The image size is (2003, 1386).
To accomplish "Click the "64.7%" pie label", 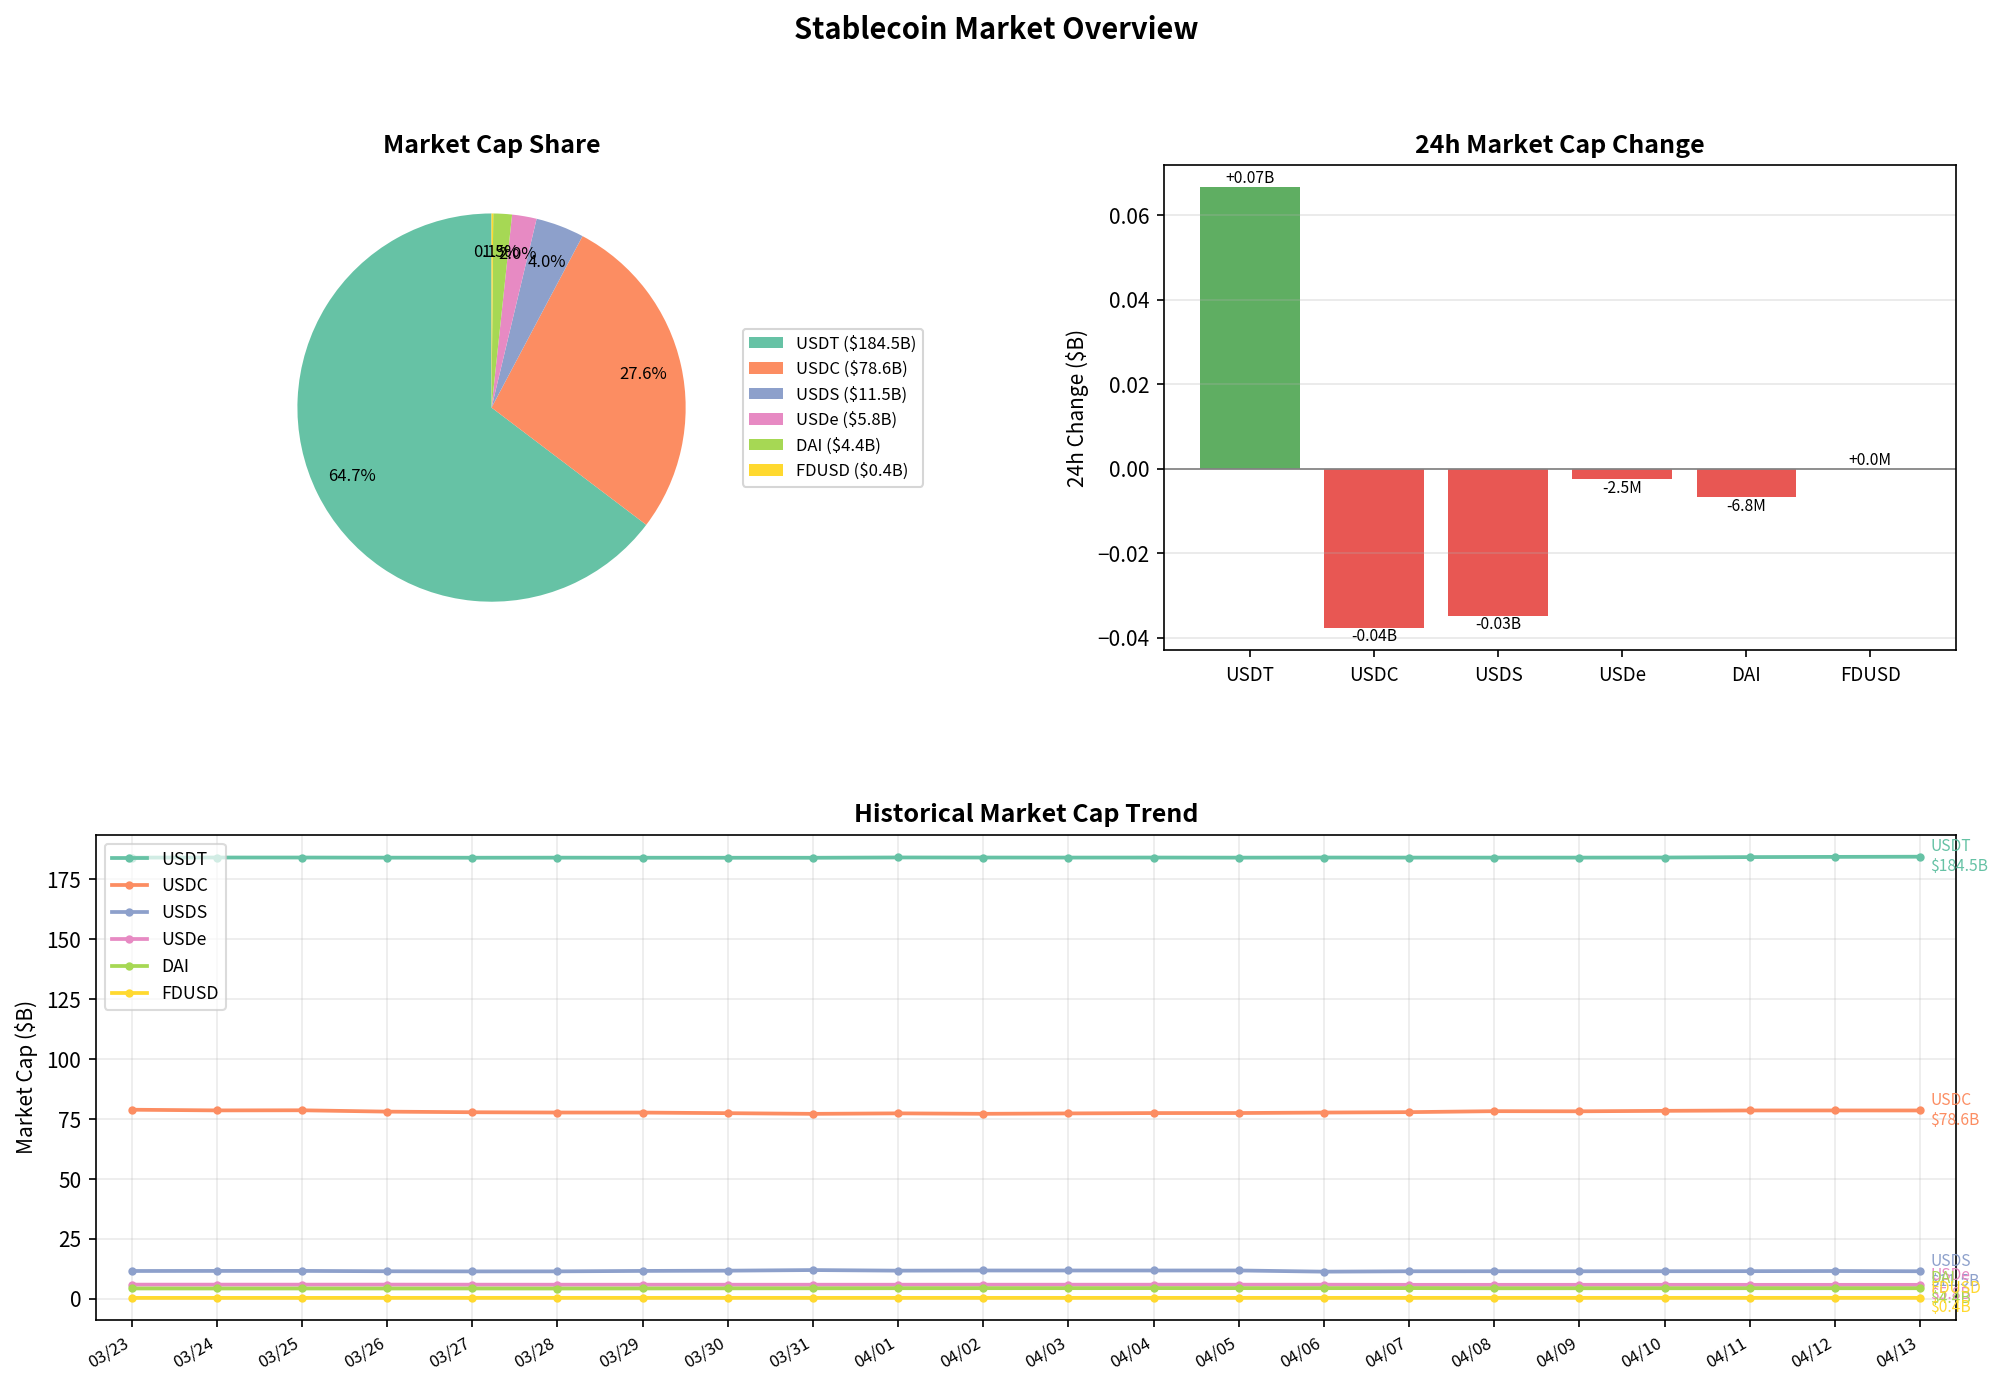I will (352, 476).
